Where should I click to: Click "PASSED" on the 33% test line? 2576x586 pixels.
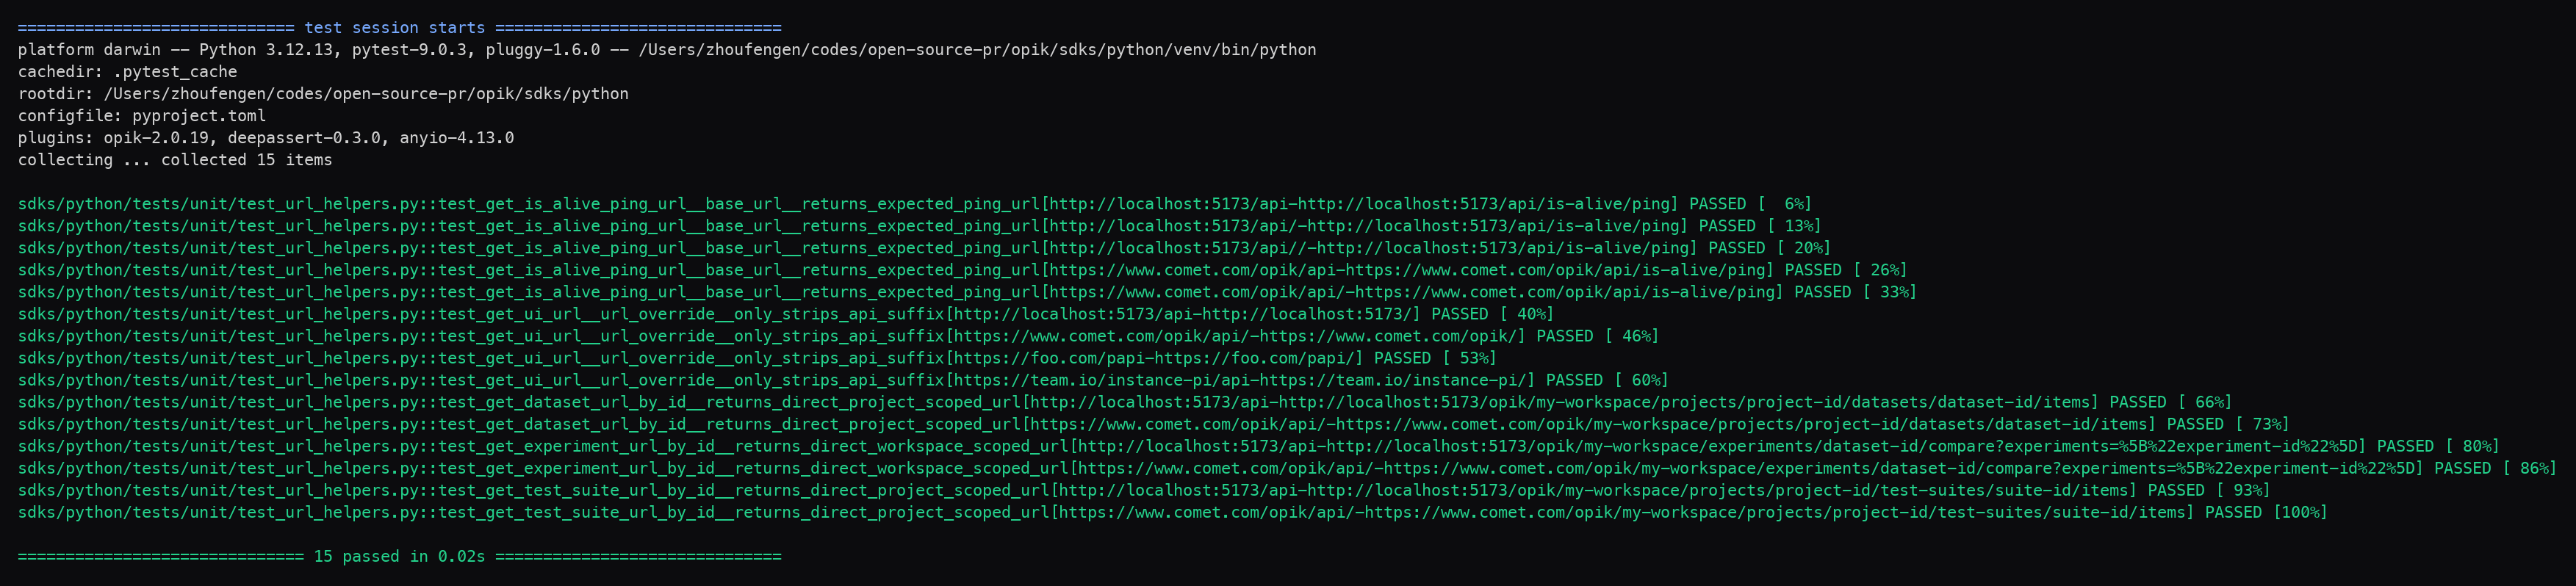pyautogui.click(x=1823, y=292)
